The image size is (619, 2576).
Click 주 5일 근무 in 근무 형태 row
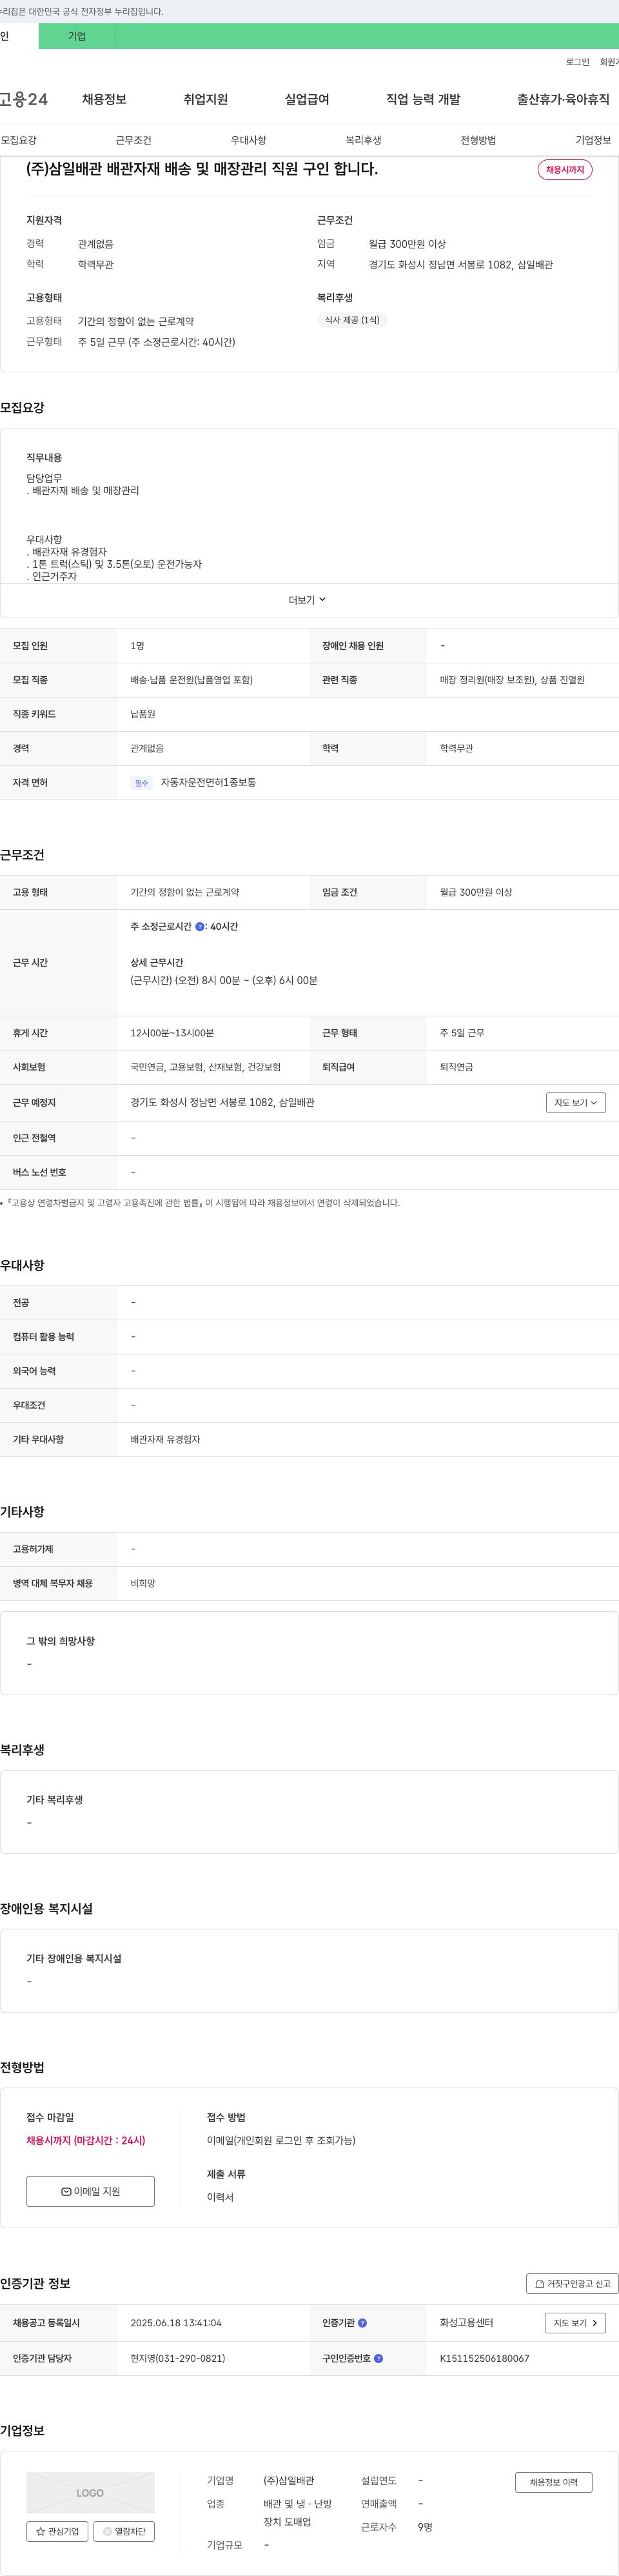(462, 1033)
